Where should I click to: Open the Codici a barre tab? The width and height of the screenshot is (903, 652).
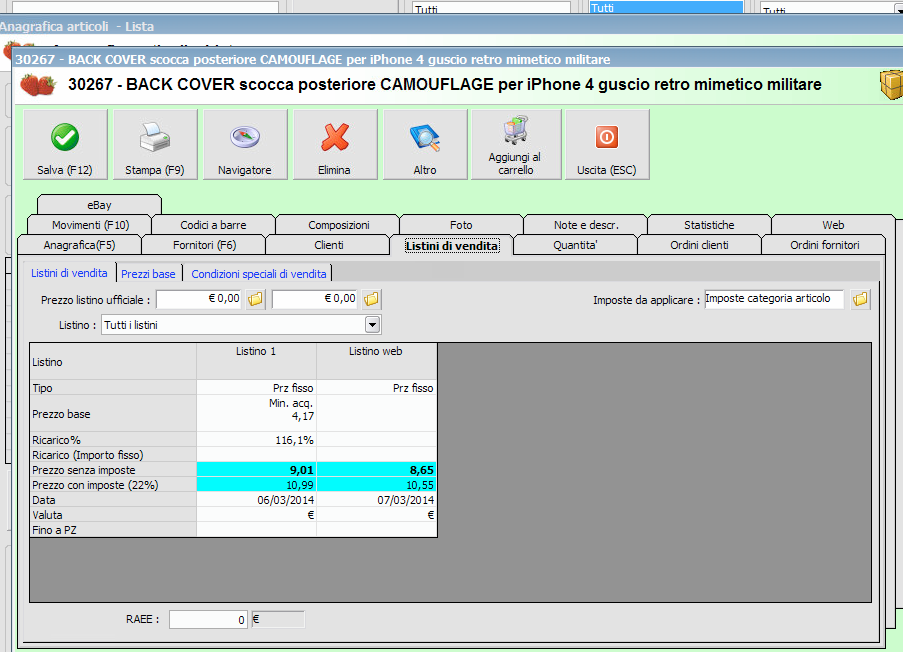(x=213, y=225)
